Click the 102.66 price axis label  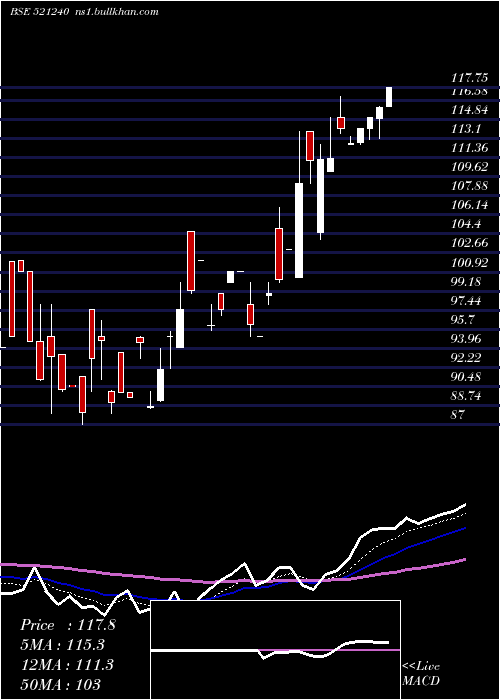469,243
